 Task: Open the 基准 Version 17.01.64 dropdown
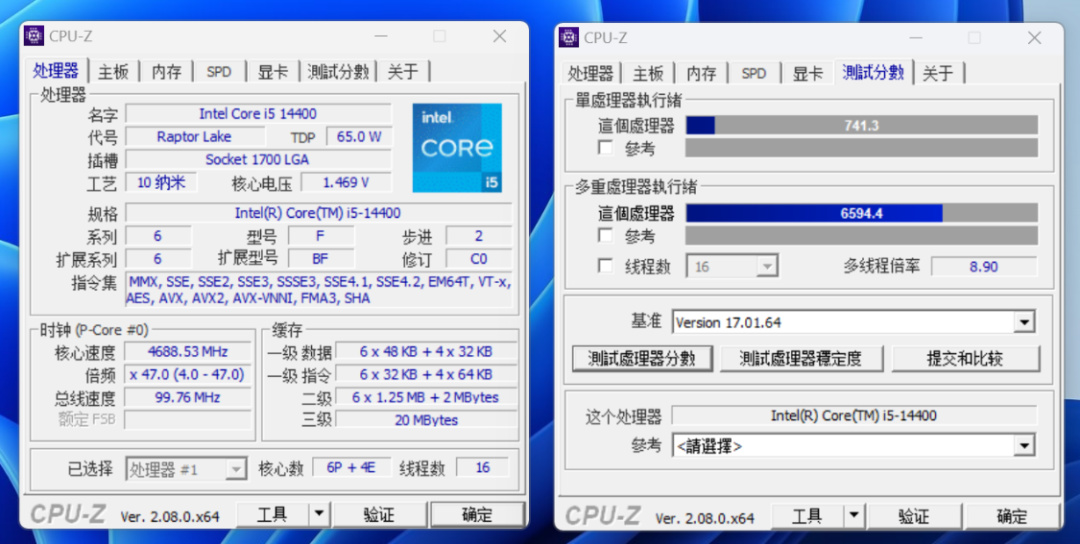pos(853,322)
